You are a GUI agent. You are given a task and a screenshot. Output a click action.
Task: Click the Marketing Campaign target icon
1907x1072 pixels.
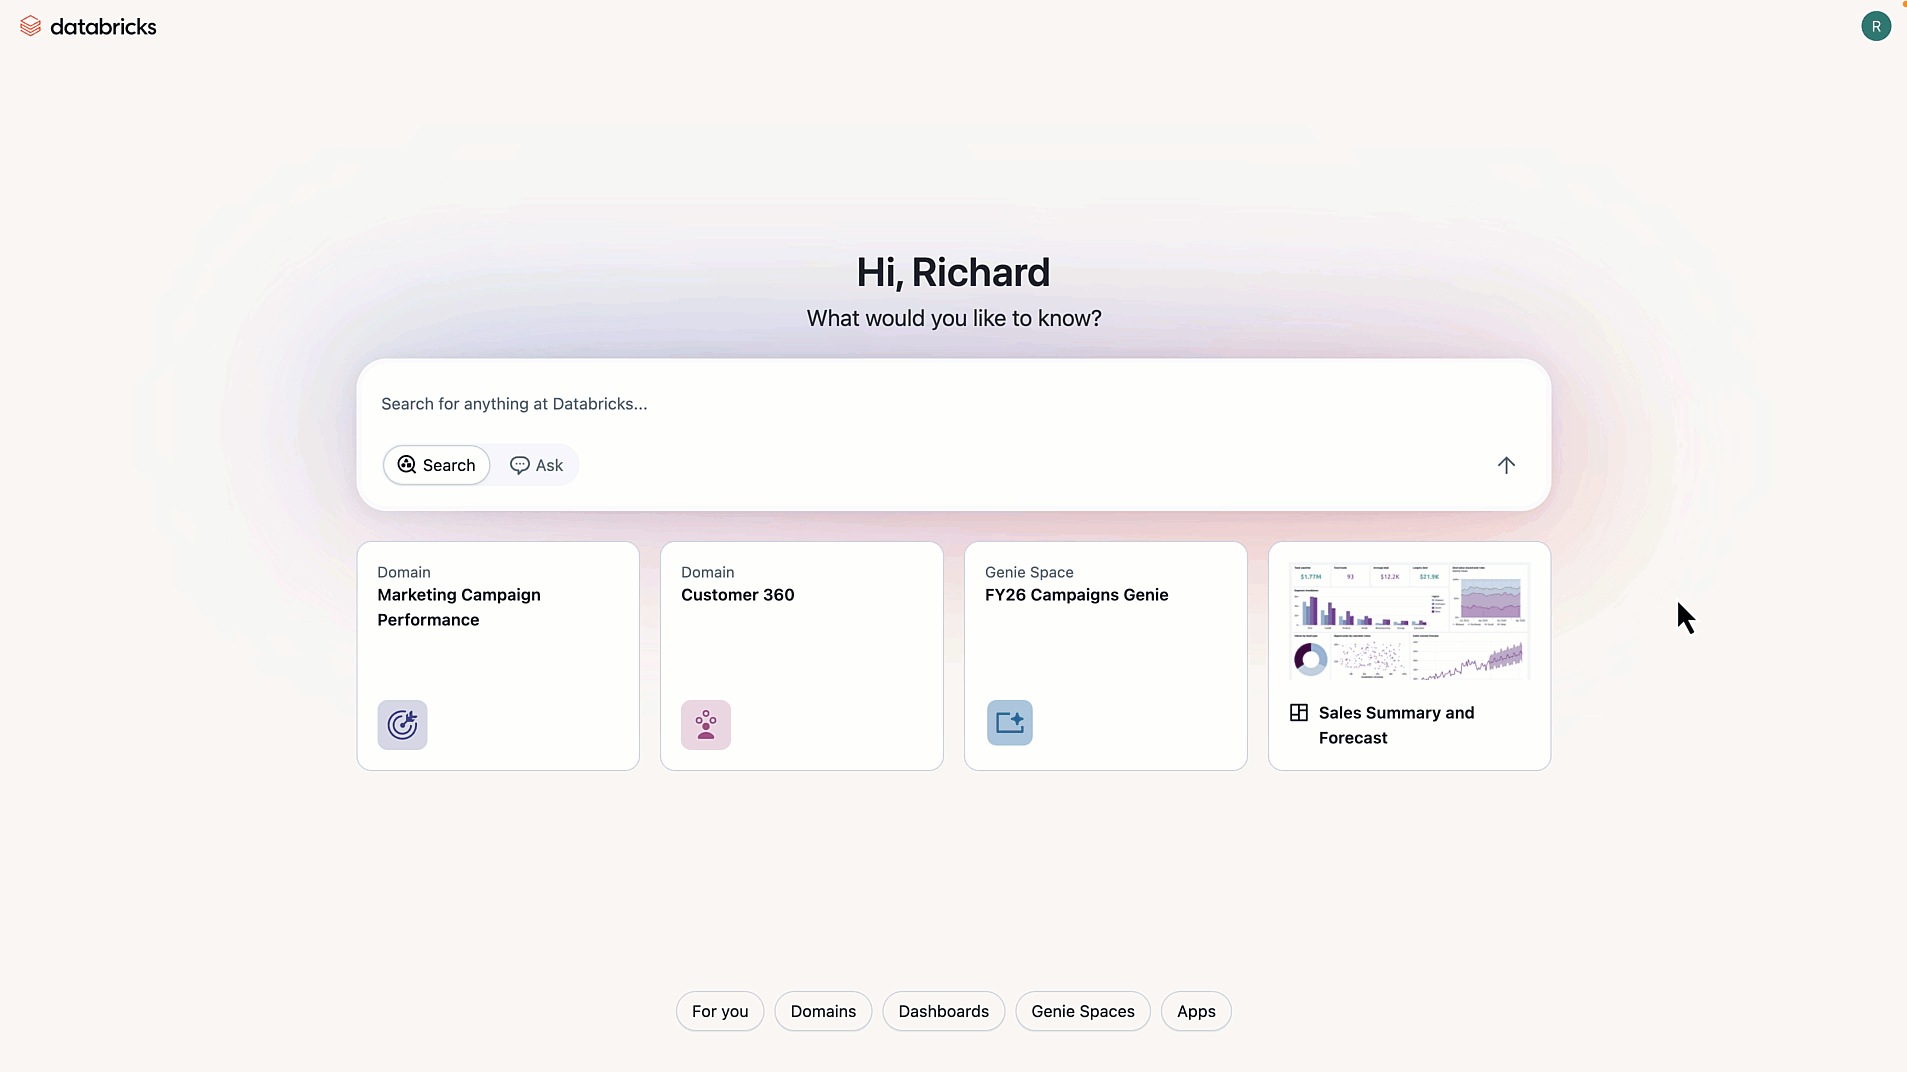click(x=402, y=724)
